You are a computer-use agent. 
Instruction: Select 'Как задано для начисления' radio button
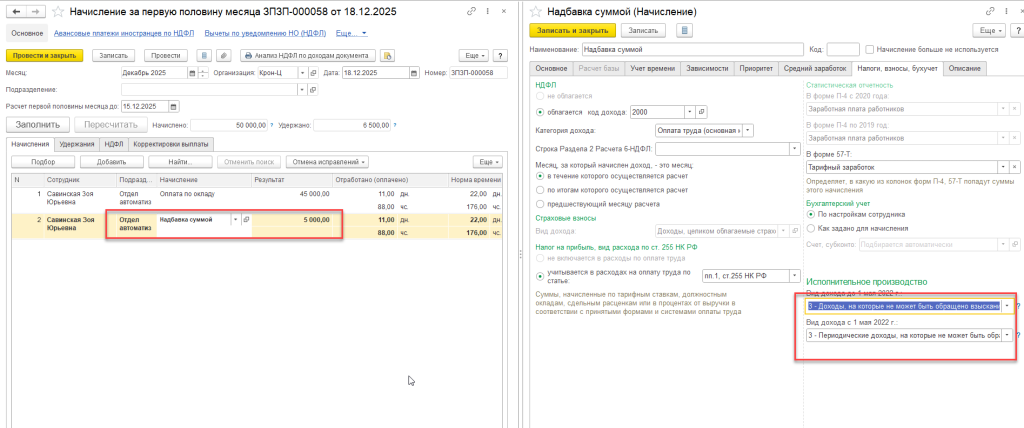(811, 228)
